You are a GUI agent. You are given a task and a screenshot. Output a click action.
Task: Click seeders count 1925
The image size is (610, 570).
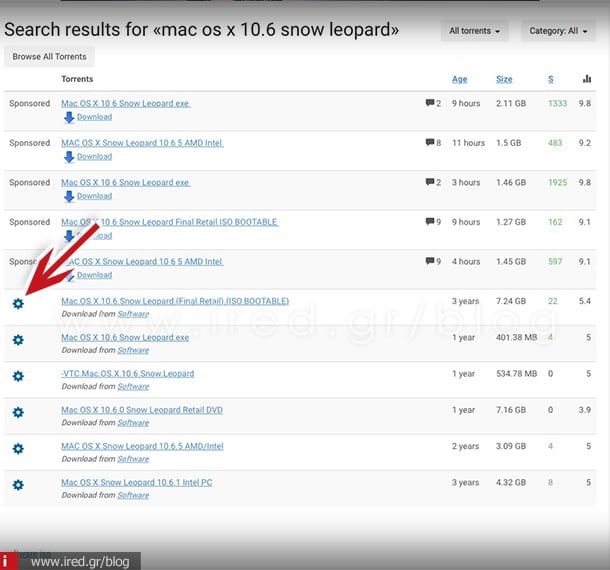pyautogui.click(x=557, y=182)
